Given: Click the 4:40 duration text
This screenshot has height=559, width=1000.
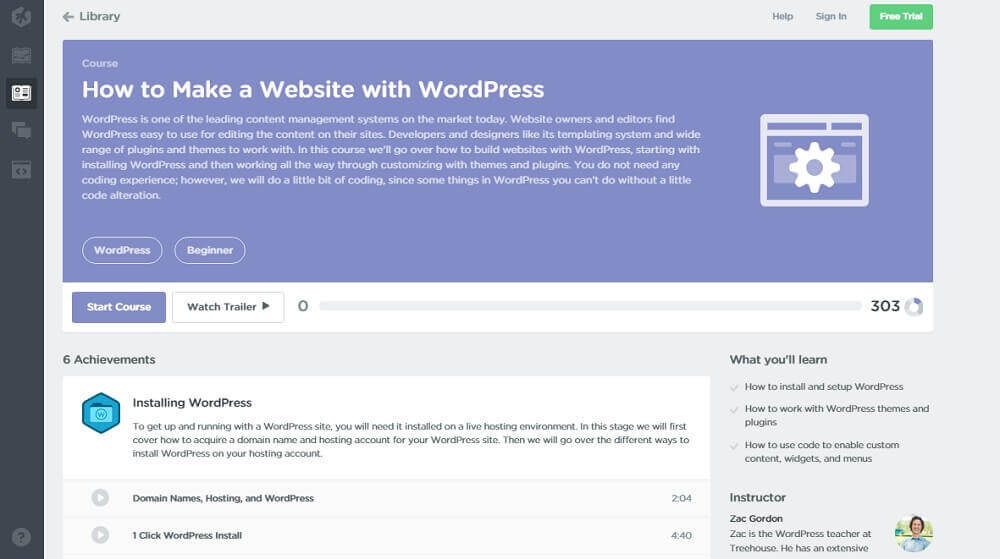Looking at the screenshot, I should tap(681, 535).
